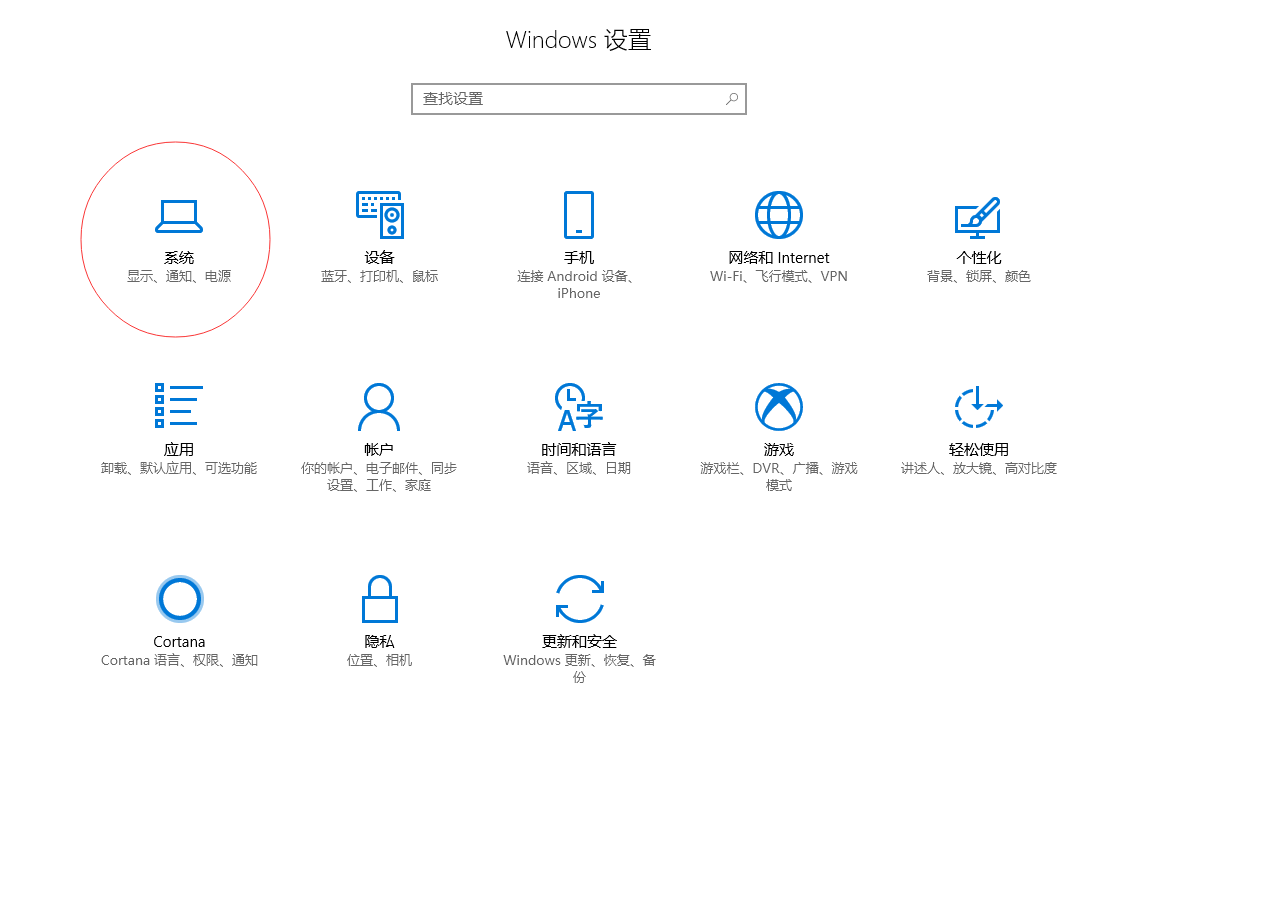
Task: Click the "设备" category title
Action: point(379,258)
